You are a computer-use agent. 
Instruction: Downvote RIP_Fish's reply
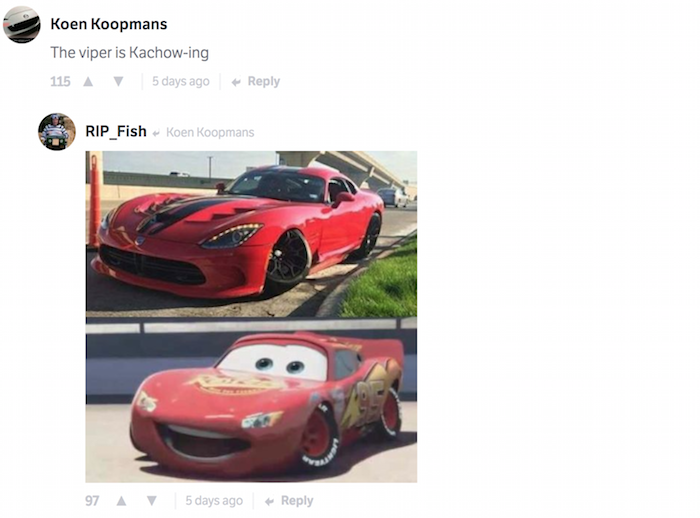(152, 501)
